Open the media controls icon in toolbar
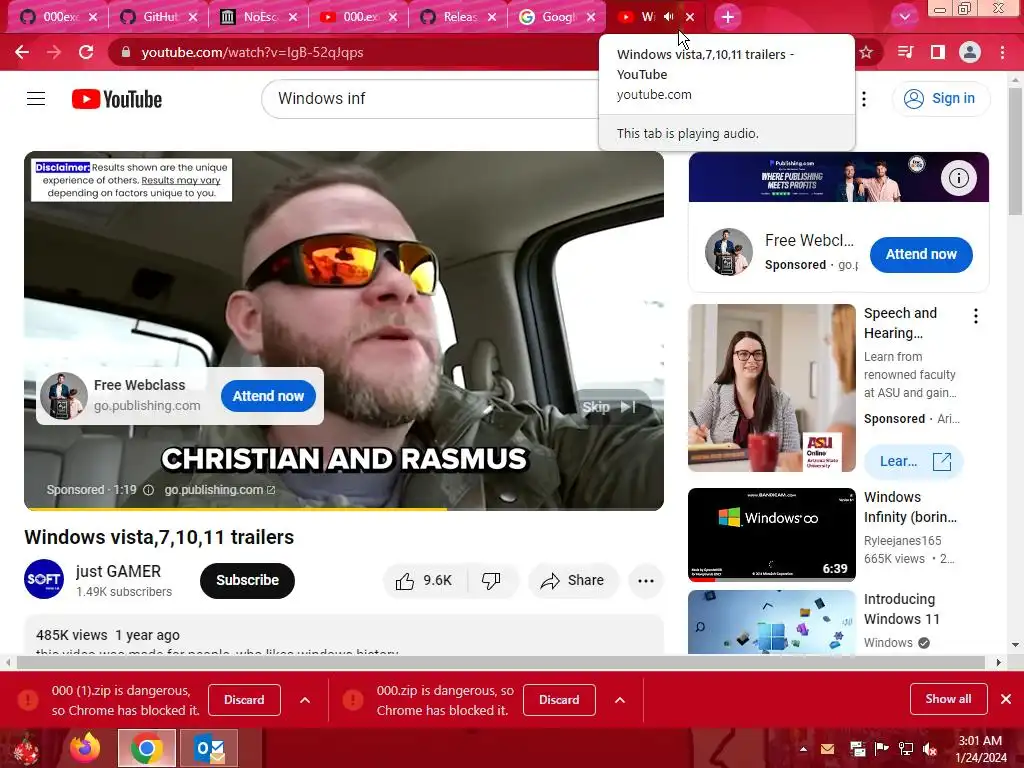 click(905, 52)
